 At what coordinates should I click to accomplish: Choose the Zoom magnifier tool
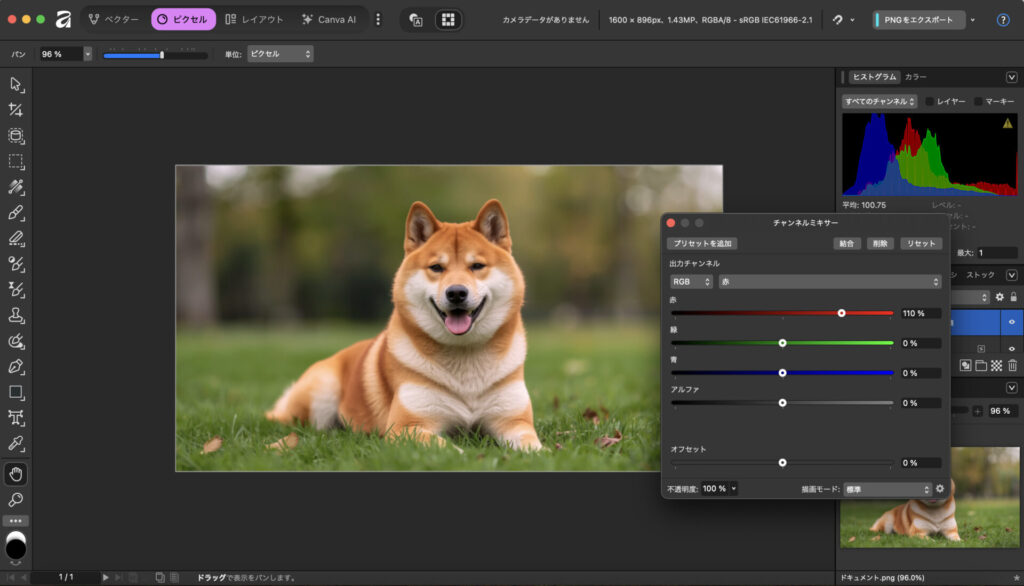tap(16, 499)
